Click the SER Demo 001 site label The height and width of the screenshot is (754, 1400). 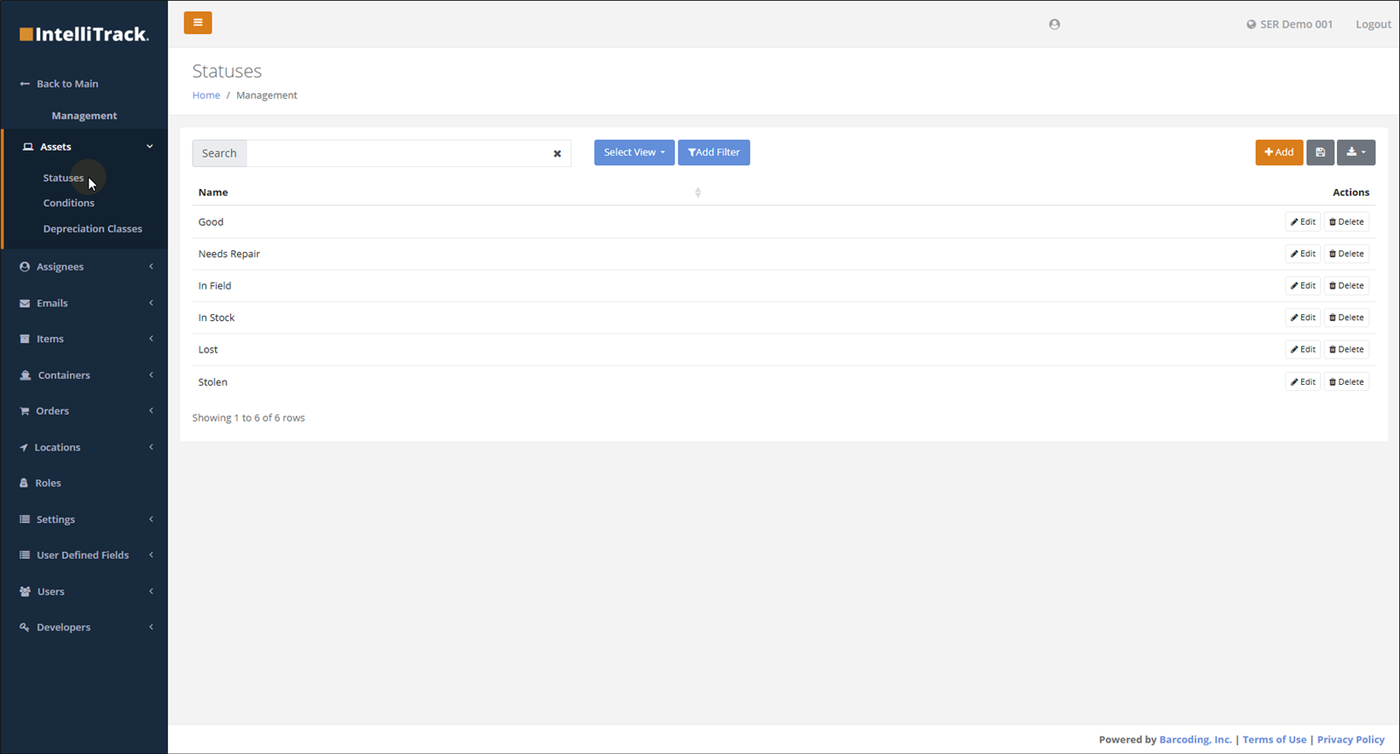pos(1296,24)
